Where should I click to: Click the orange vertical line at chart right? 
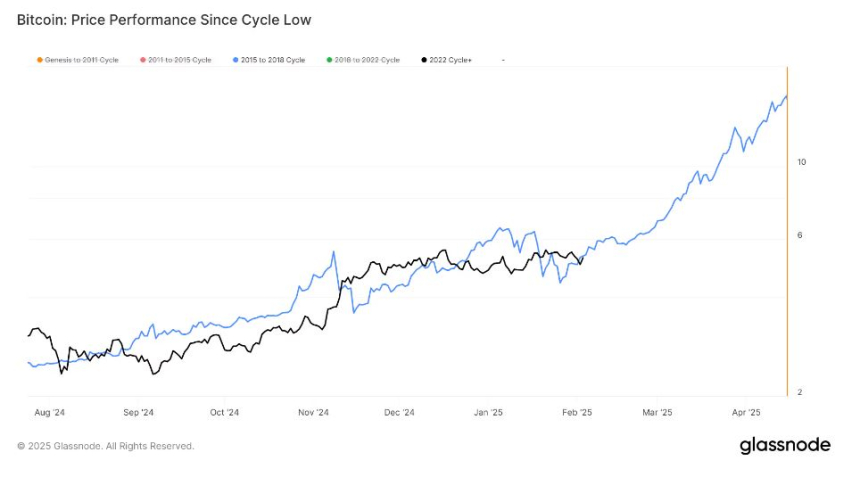tap(787, 231)
